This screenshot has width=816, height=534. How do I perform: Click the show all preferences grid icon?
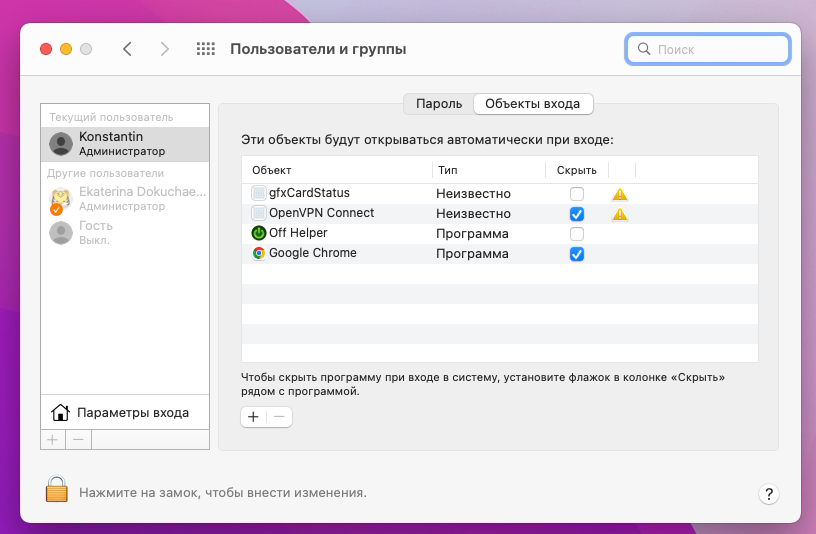pyautogui.click(x=206, y=49)
